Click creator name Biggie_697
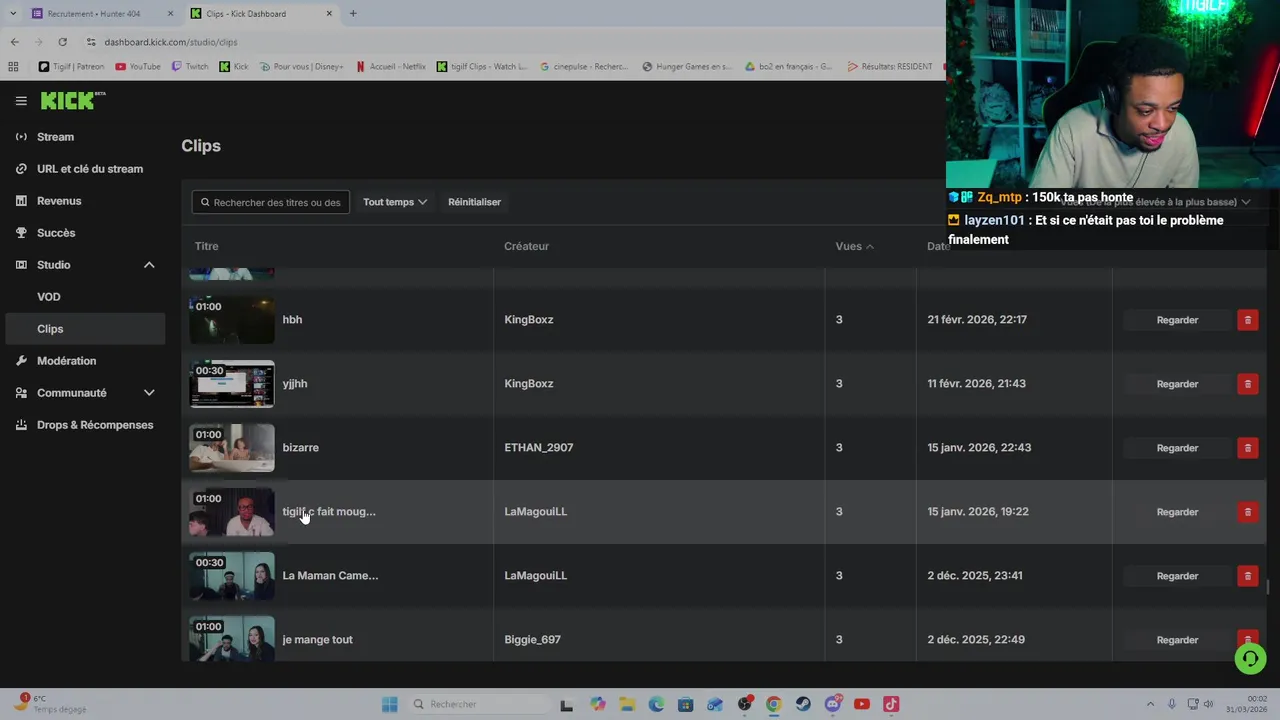 click(532, 639)
